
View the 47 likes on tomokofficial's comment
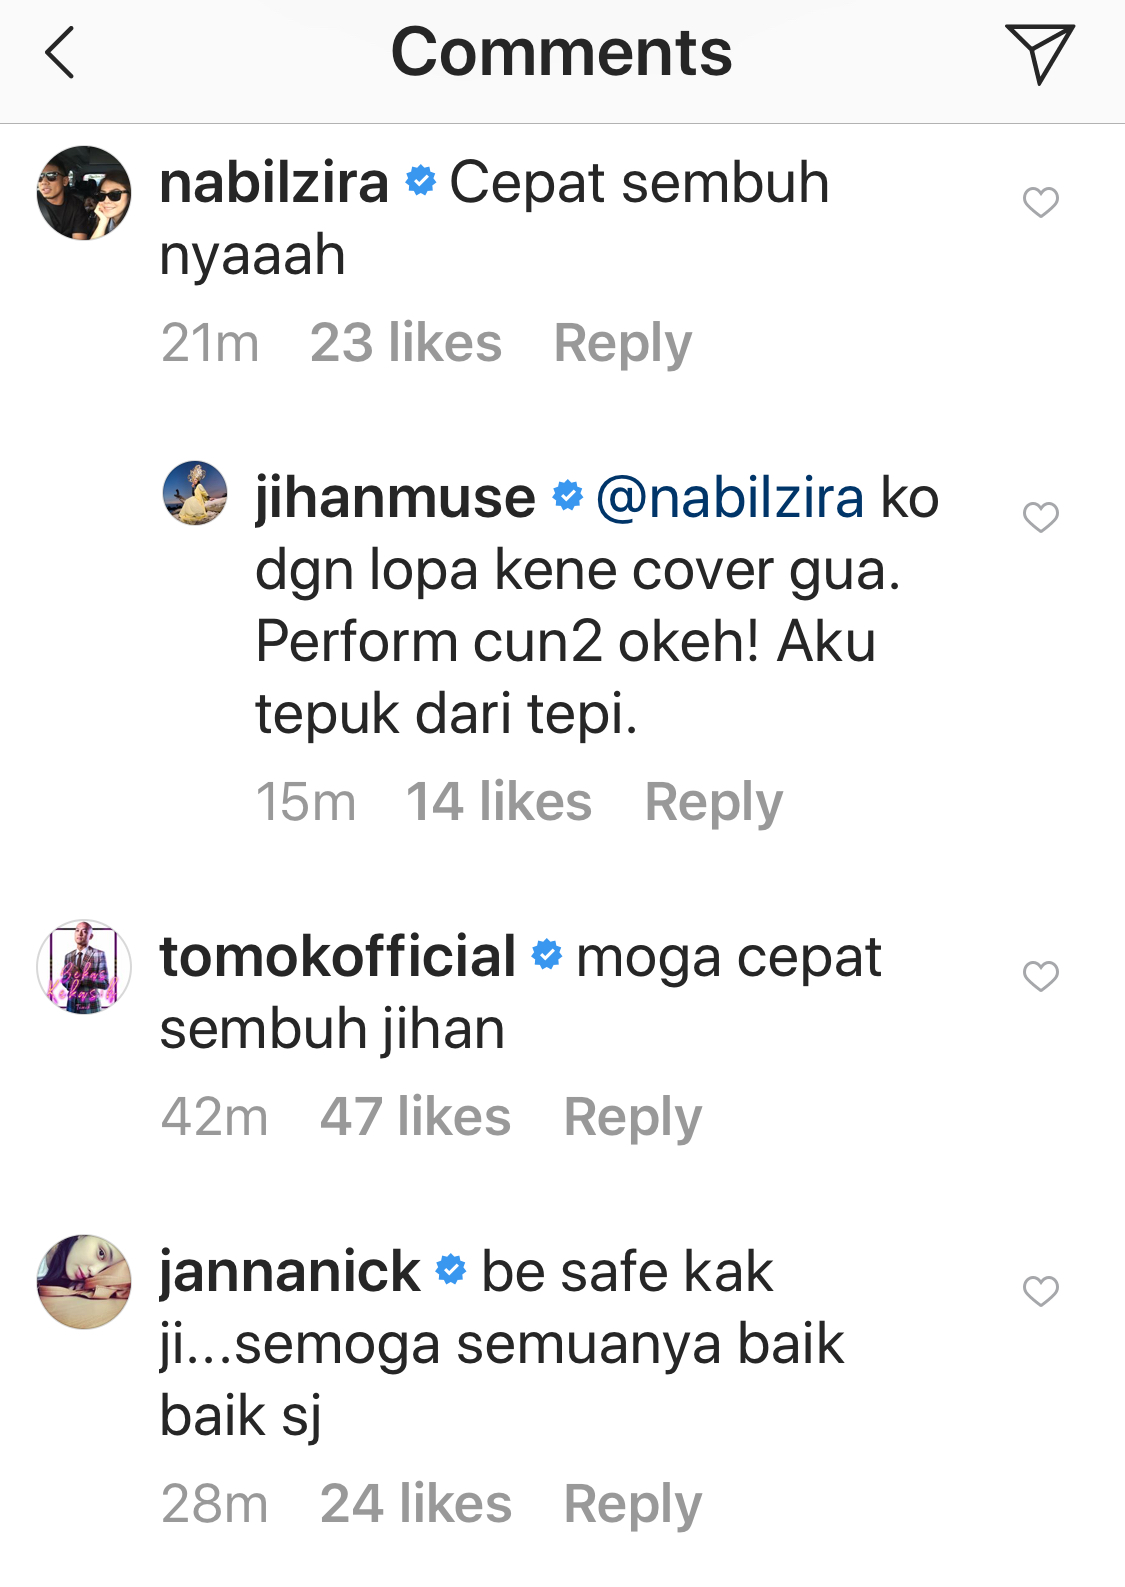tap(415, 1118)
